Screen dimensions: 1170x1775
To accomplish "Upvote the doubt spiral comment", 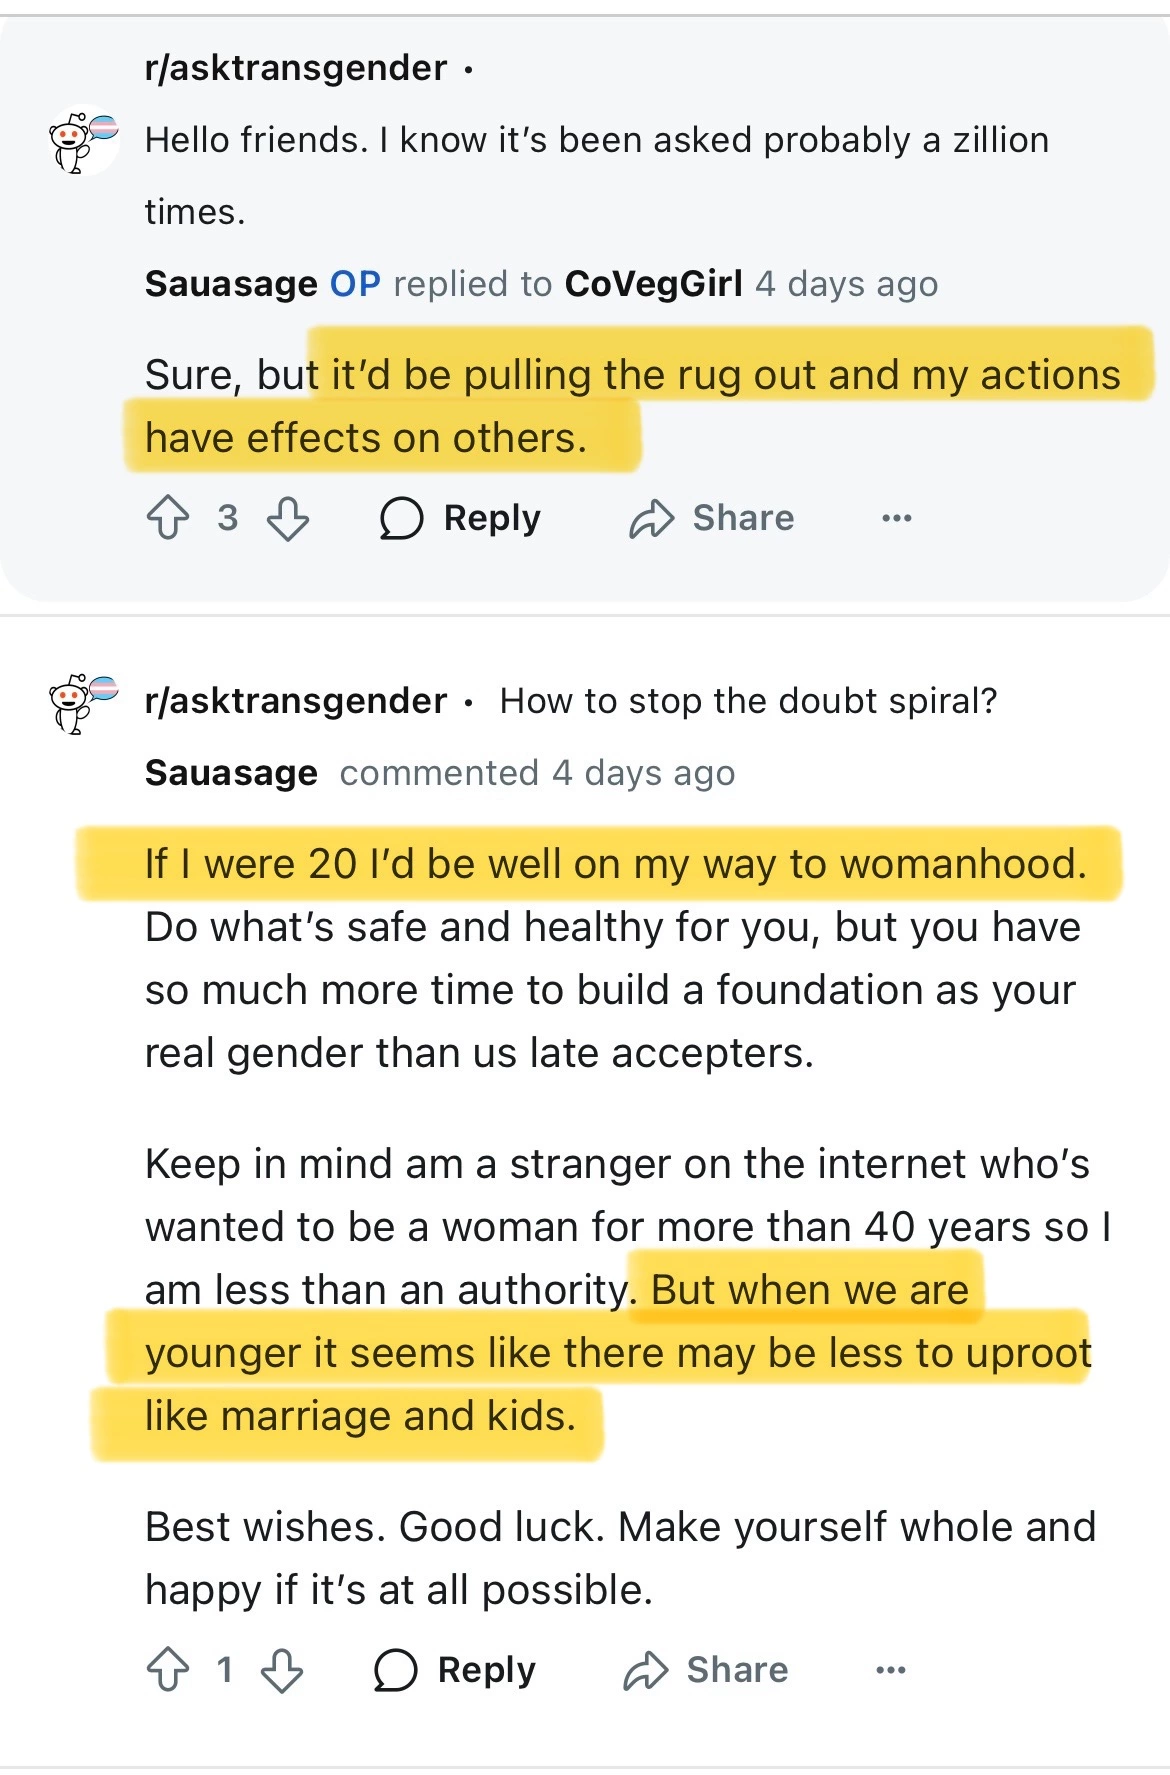I will (168, 1669).
